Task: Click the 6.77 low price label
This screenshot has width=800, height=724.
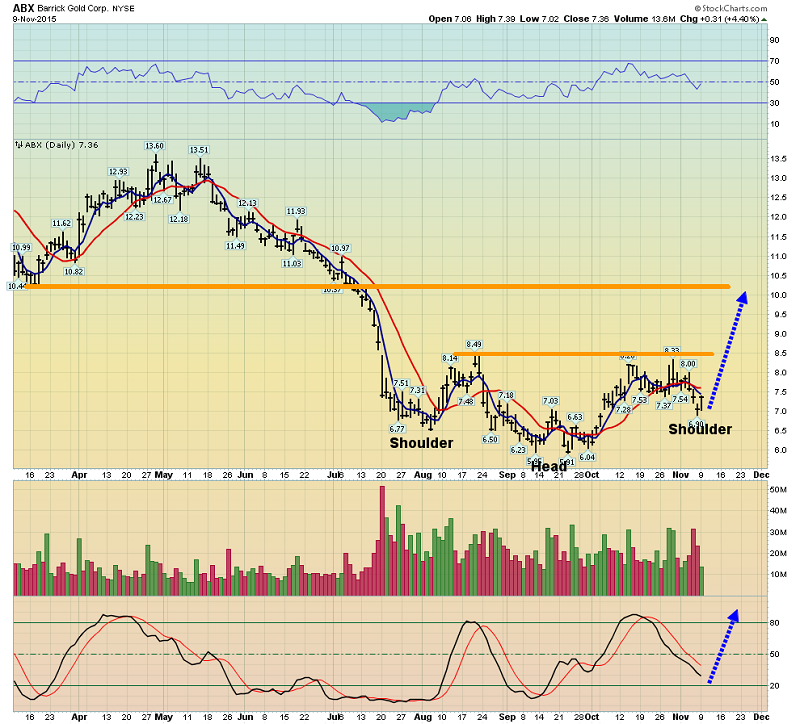Action: click(x=397, y=429)
